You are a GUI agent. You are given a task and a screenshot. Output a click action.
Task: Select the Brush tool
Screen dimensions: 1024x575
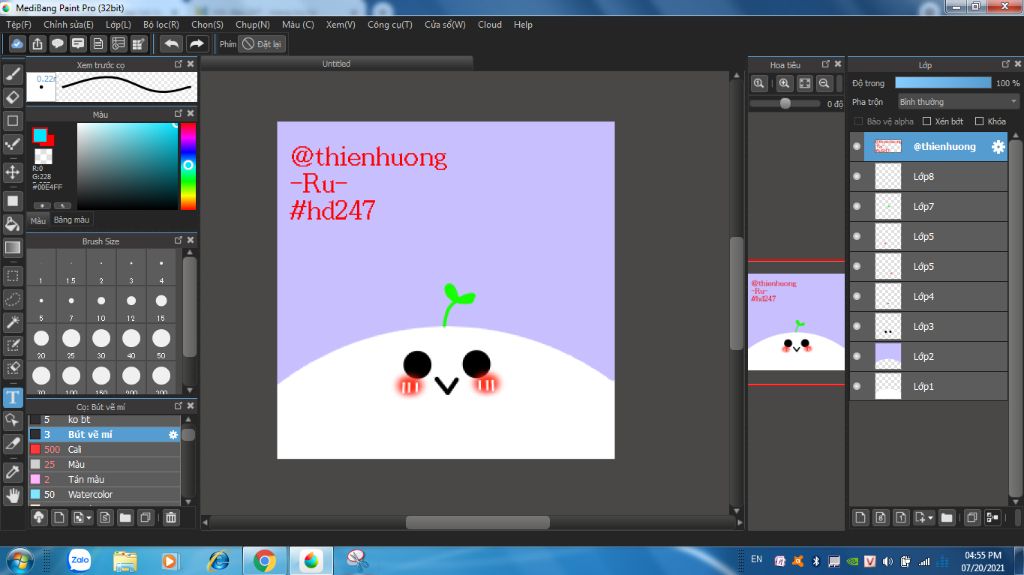tap(12, 74)
